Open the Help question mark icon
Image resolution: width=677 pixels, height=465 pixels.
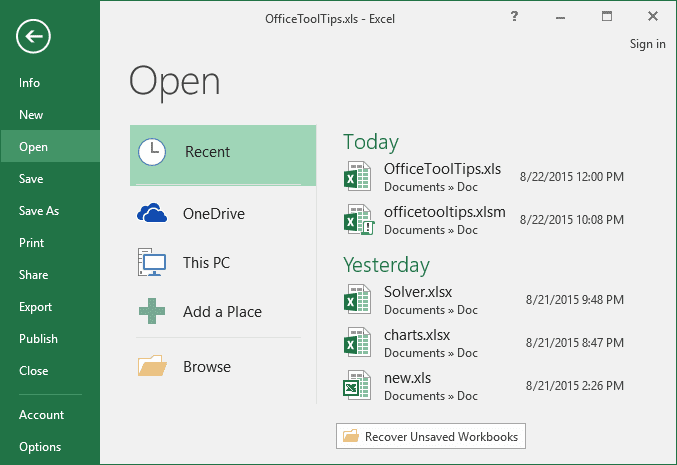click(x=514, y=16)
